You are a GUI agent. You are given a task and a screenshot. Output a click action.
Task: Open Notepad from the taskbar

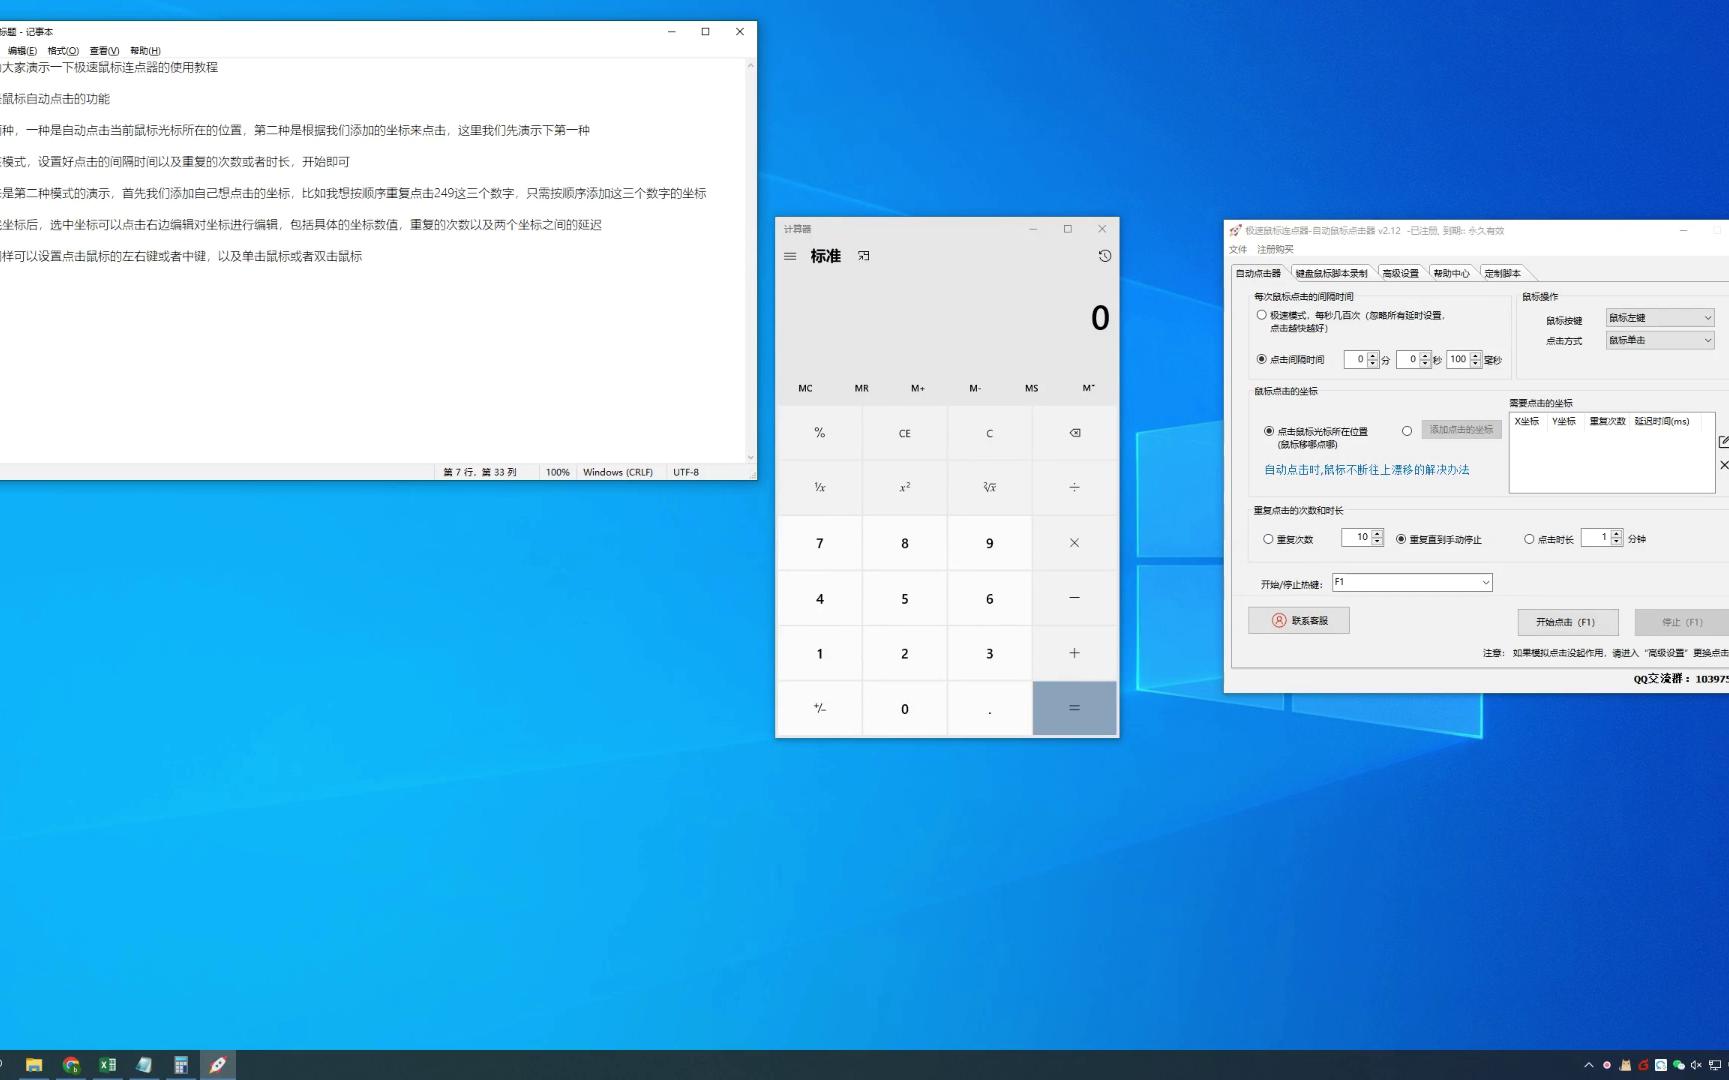[144, 1065]
